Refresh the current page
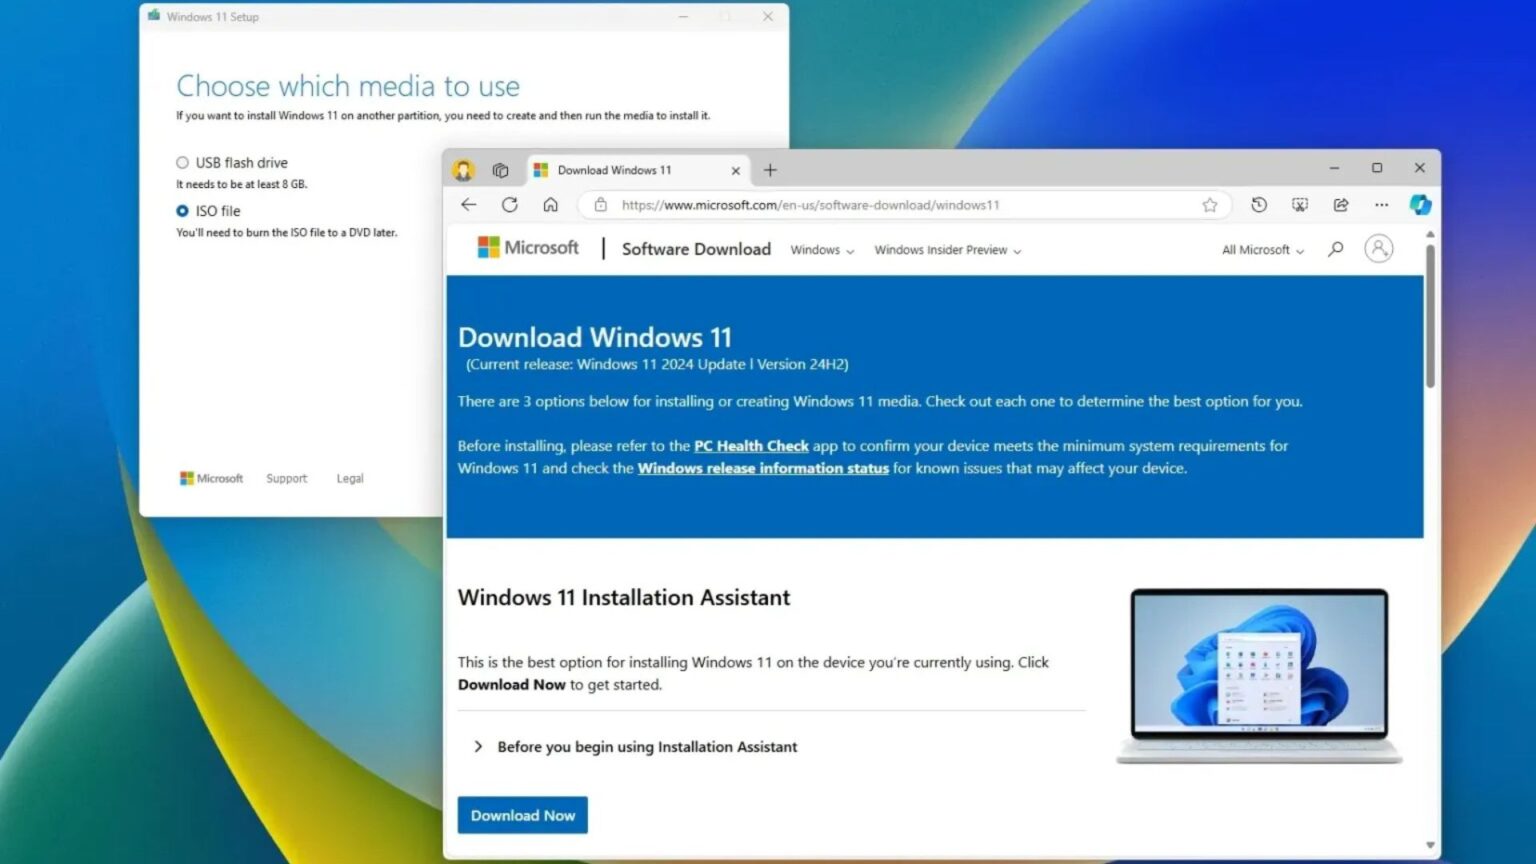 510,204
